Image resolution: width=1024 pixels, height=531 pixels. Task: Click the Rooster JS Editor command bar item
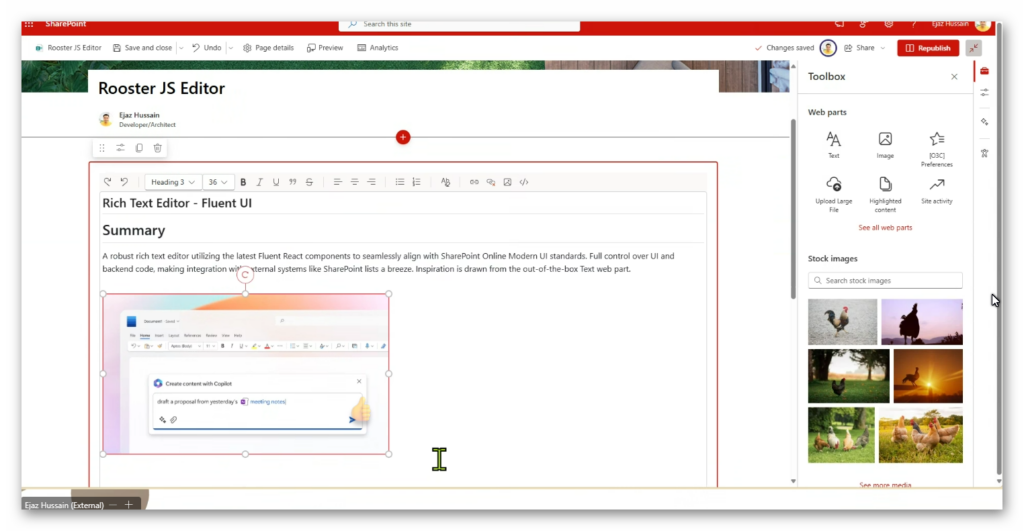69,48
